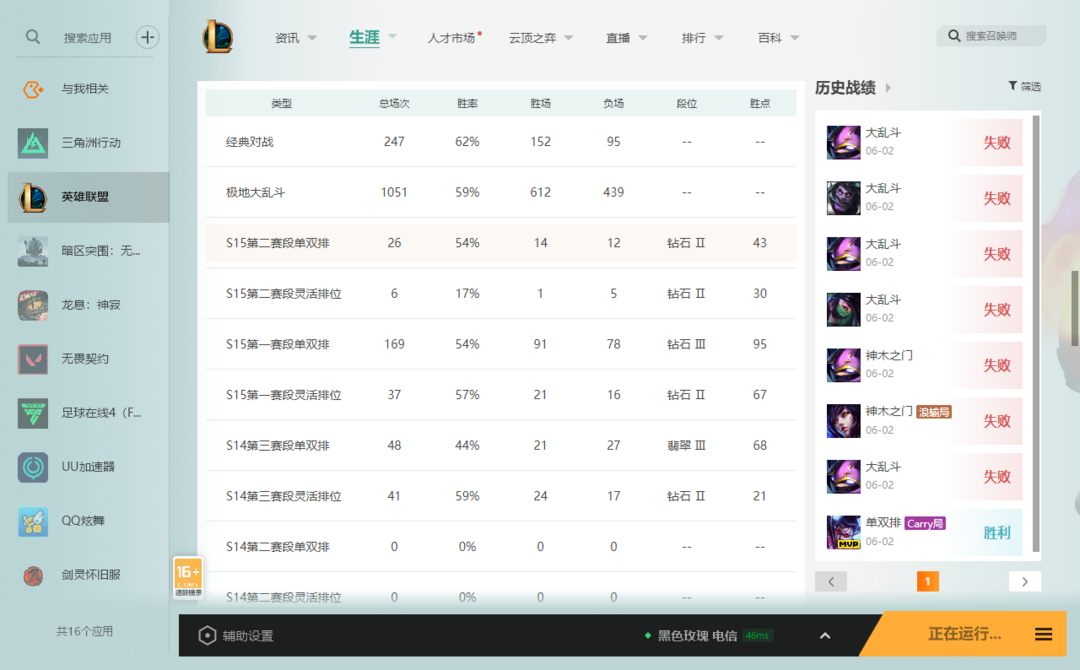This screenshot has width=1080, height=670.
Task: Open the 三角洲行动 game icon
Action: pos(33,143)
